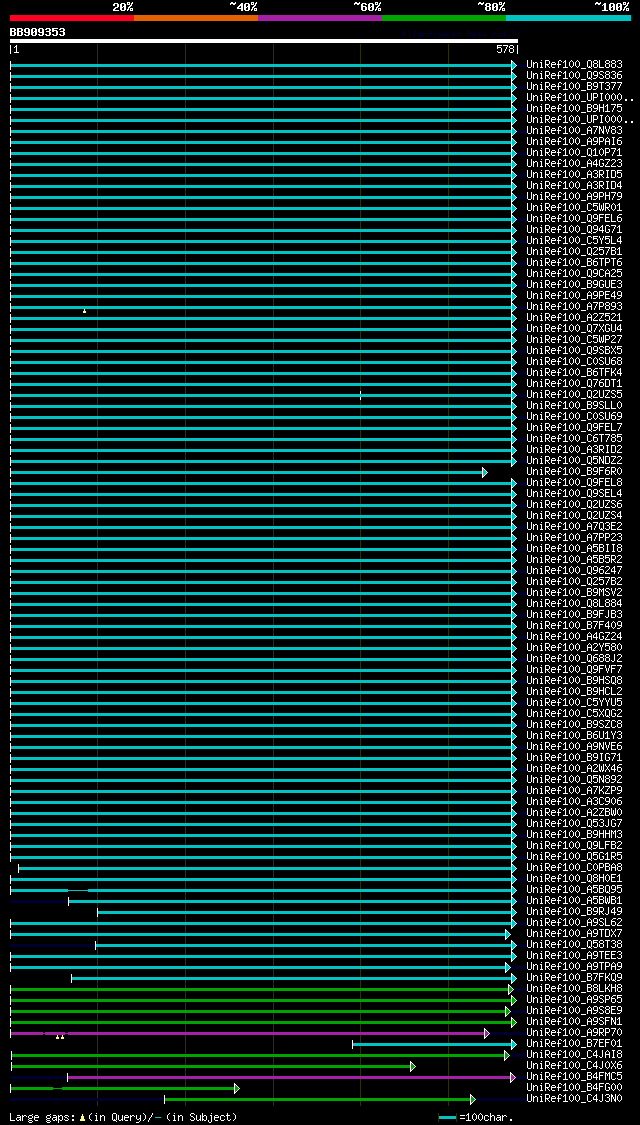The image size is (640, 1125).
Task: Click the UniRef100_A7P893 label
Action: point(574,306)
